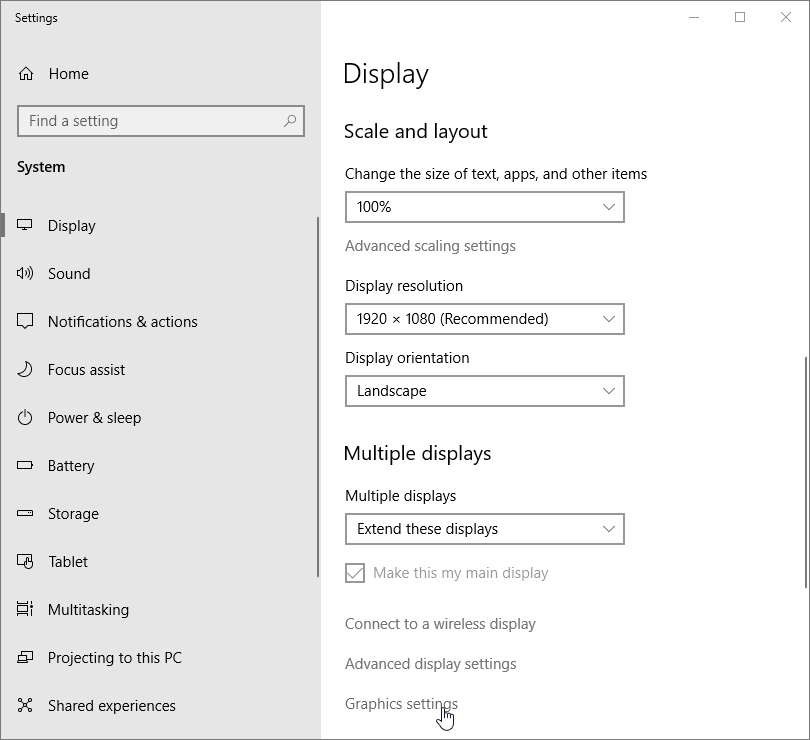Open the Extend these displays dropdown

click(484, 529)
